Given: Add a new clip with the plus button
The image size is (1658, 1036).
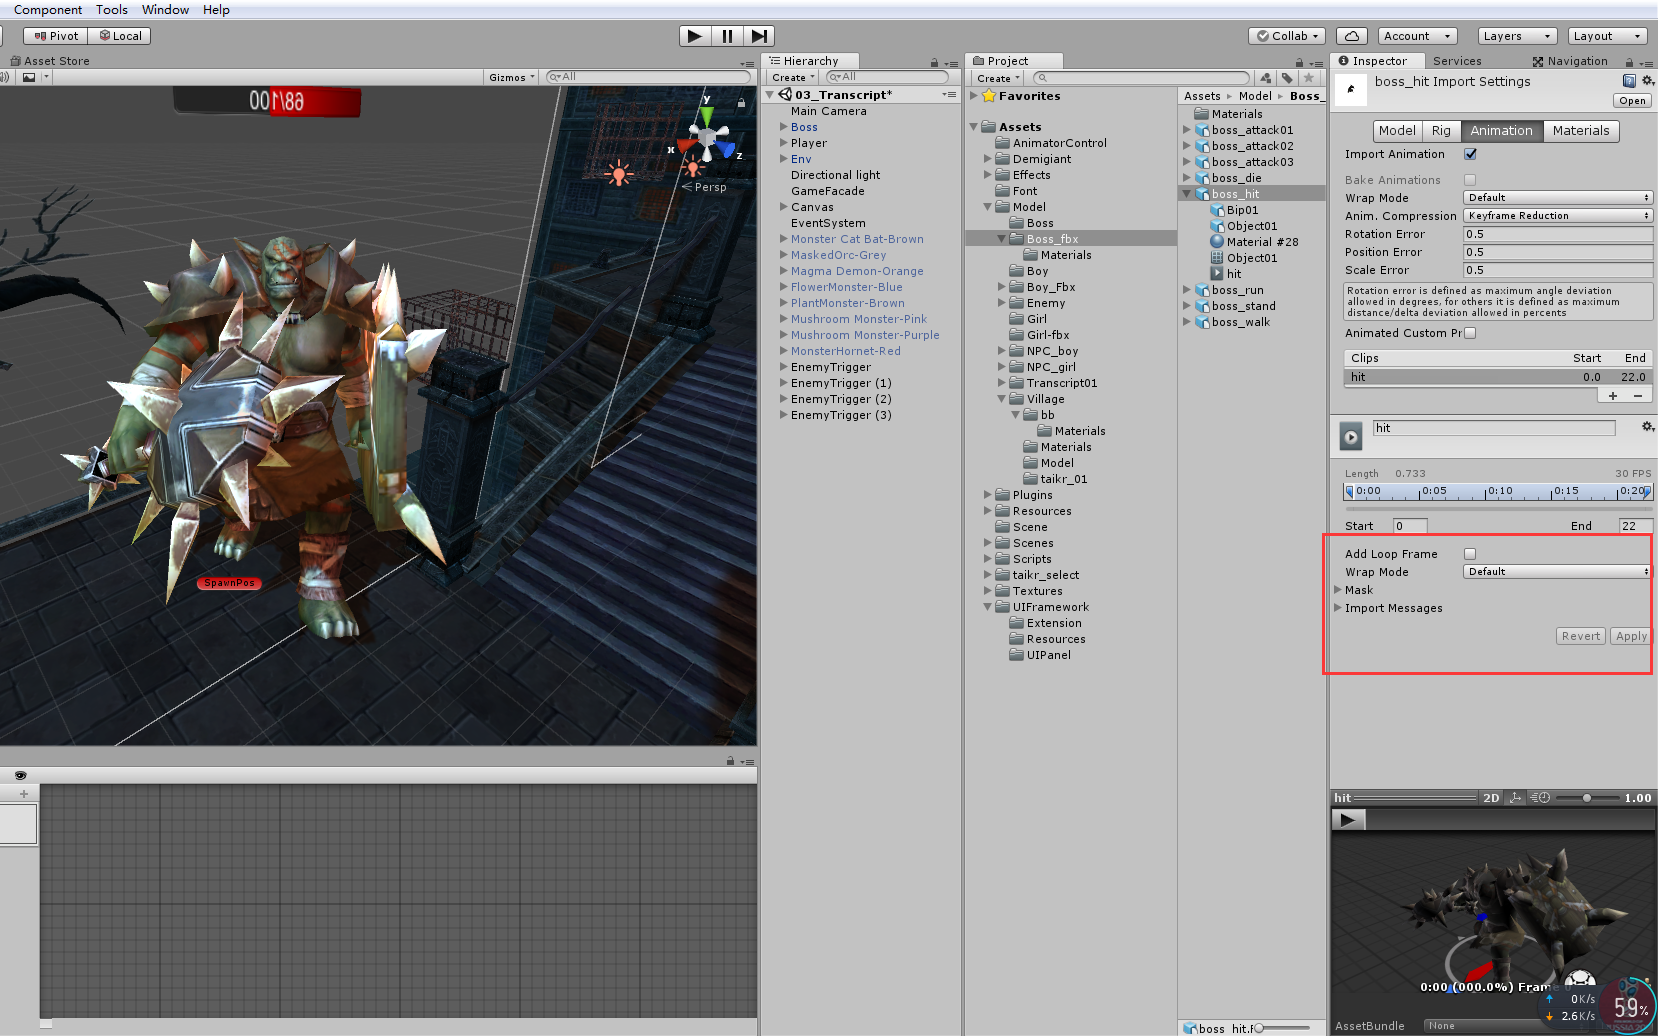Looking at the screenshot, I should coord(1613,396).
